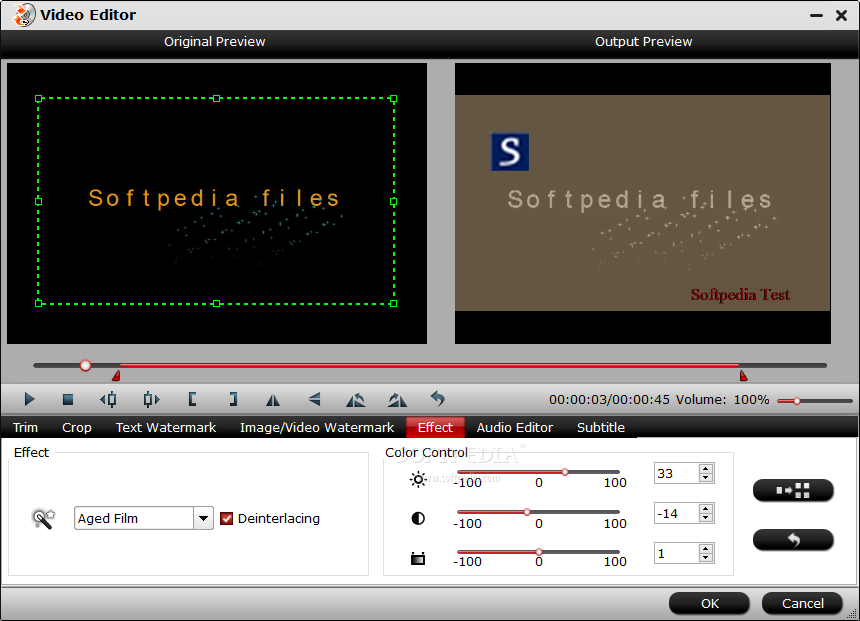
Task: Switch to the Text Watermark tab
Action: (166, 427)
